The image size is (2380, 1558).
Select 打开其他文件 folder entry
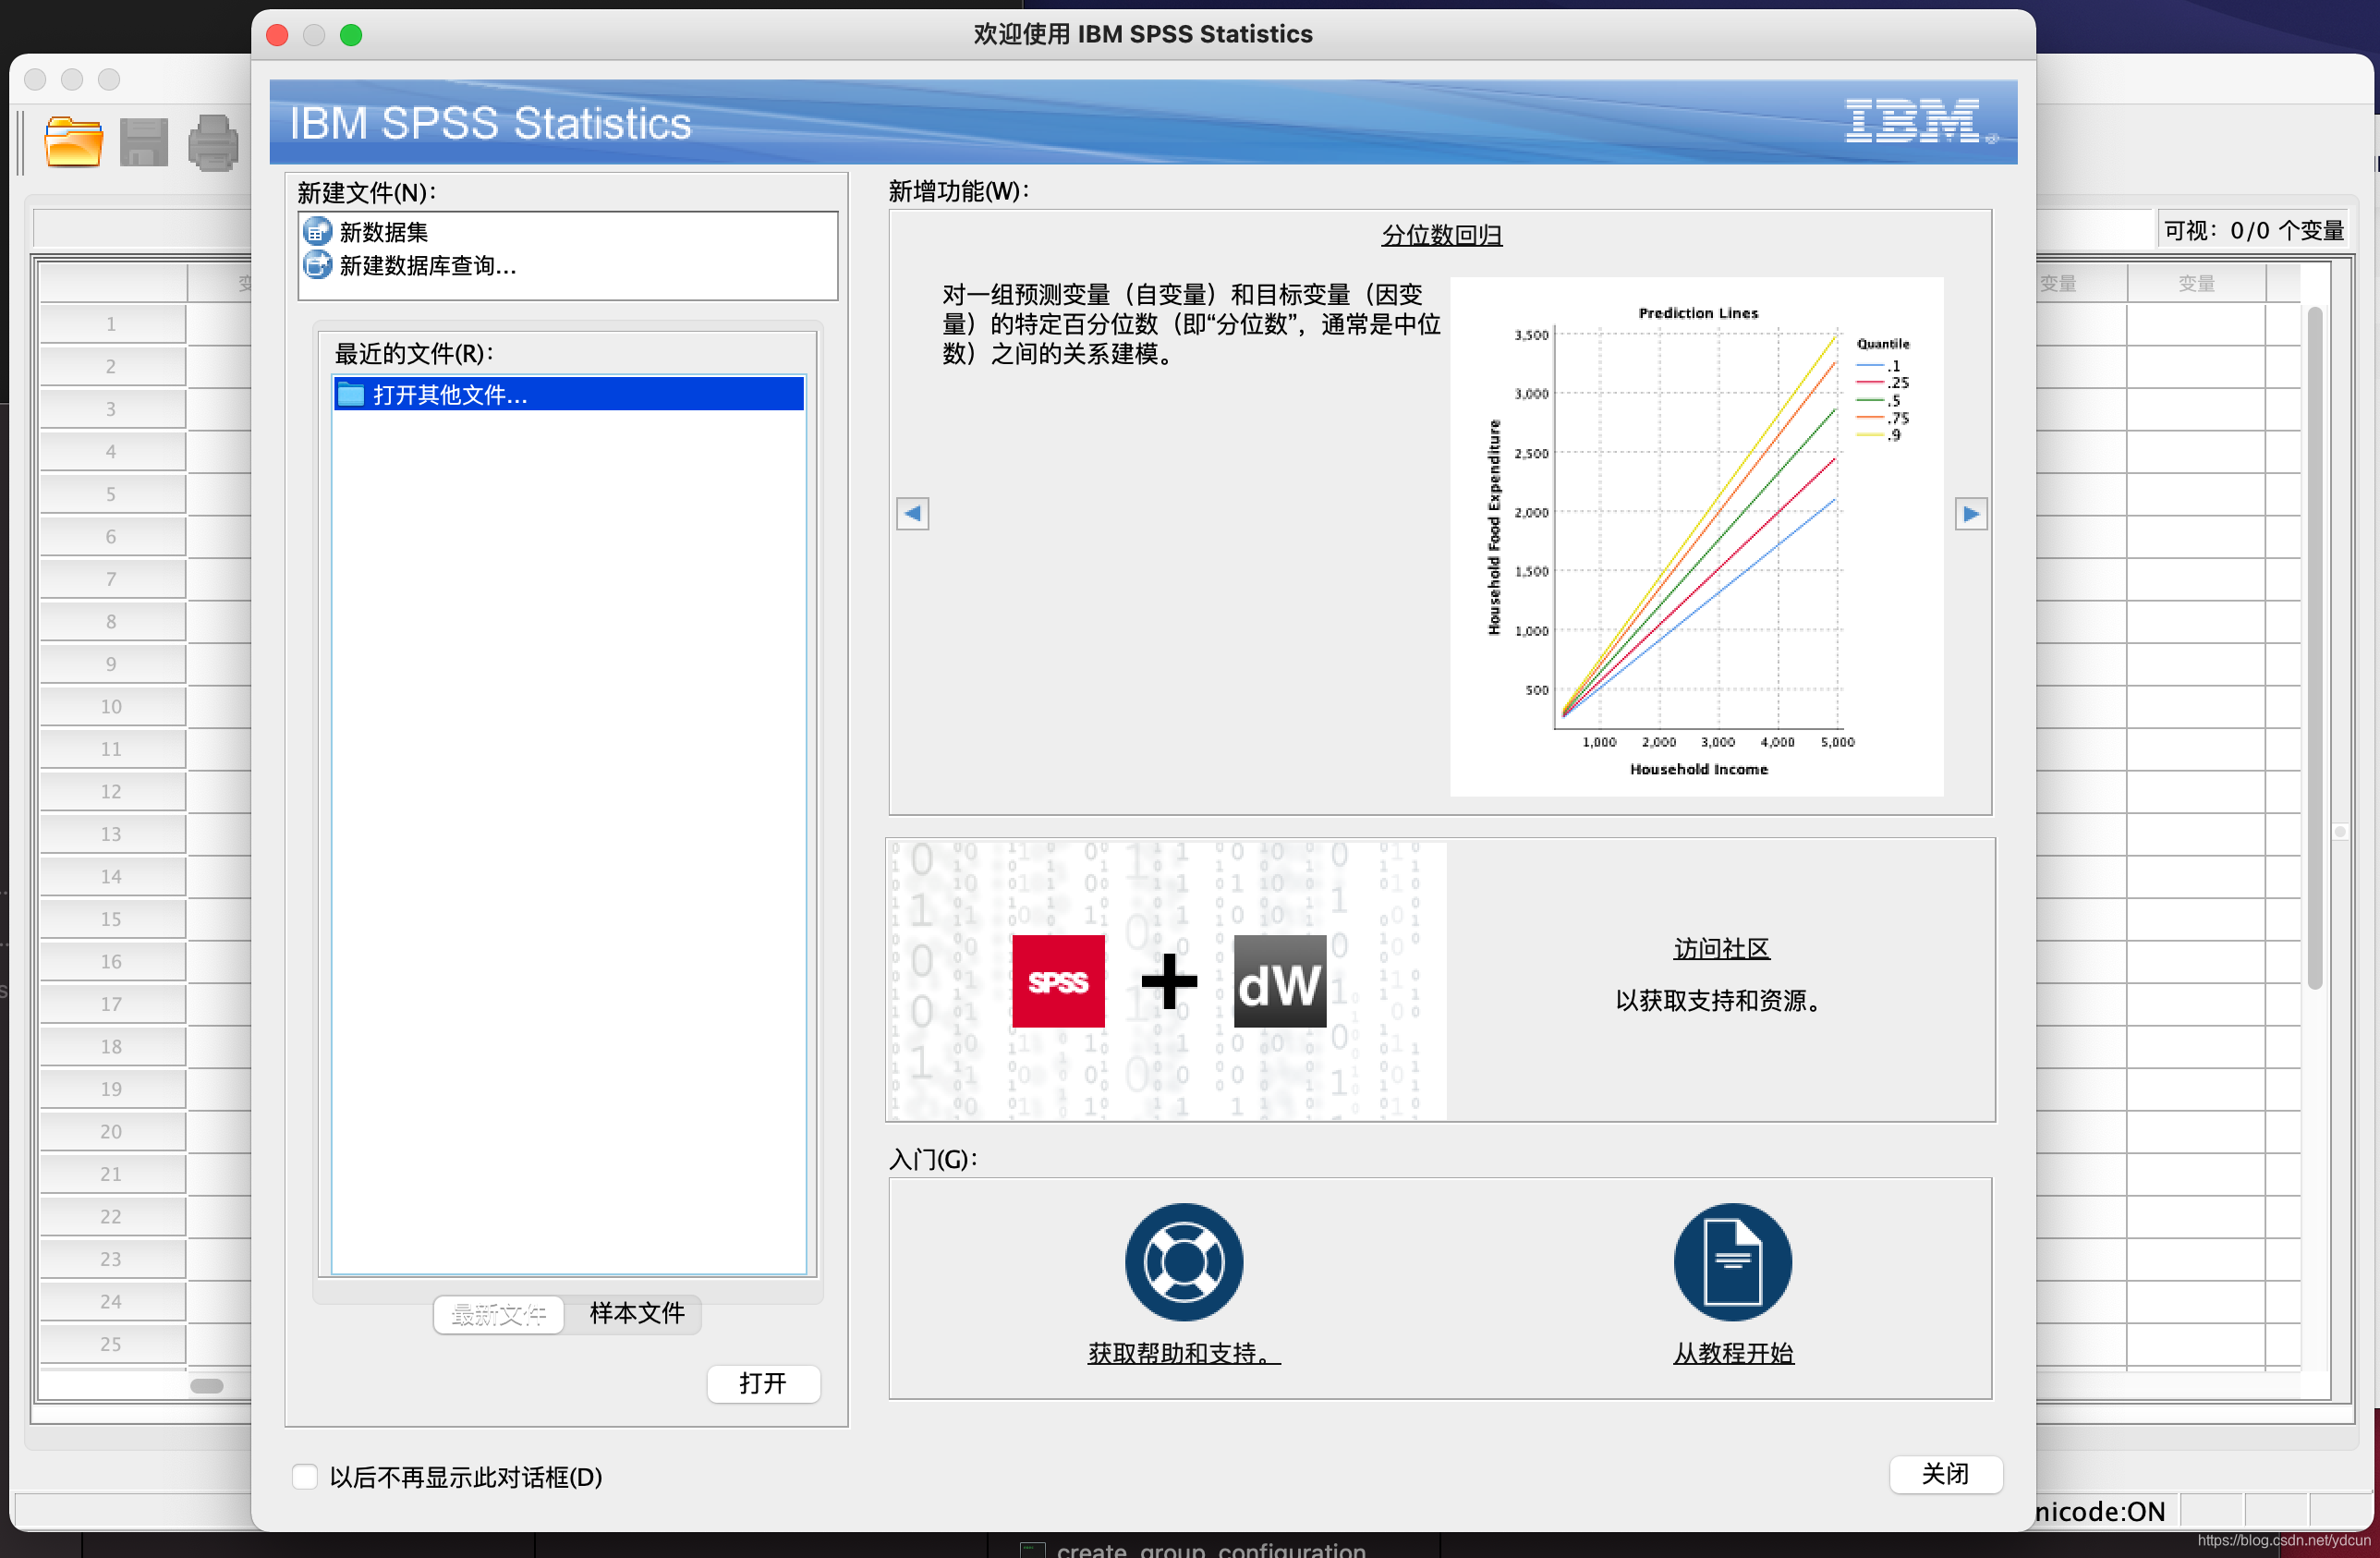coord(568,394)
